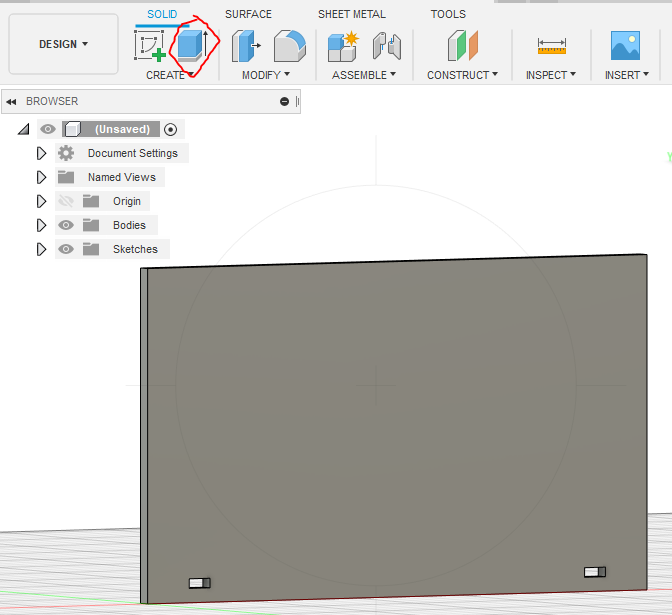The width and height of the screenshot is (672, 615).
Task: Select the Joint tool icon
Action: click(387, 45)
